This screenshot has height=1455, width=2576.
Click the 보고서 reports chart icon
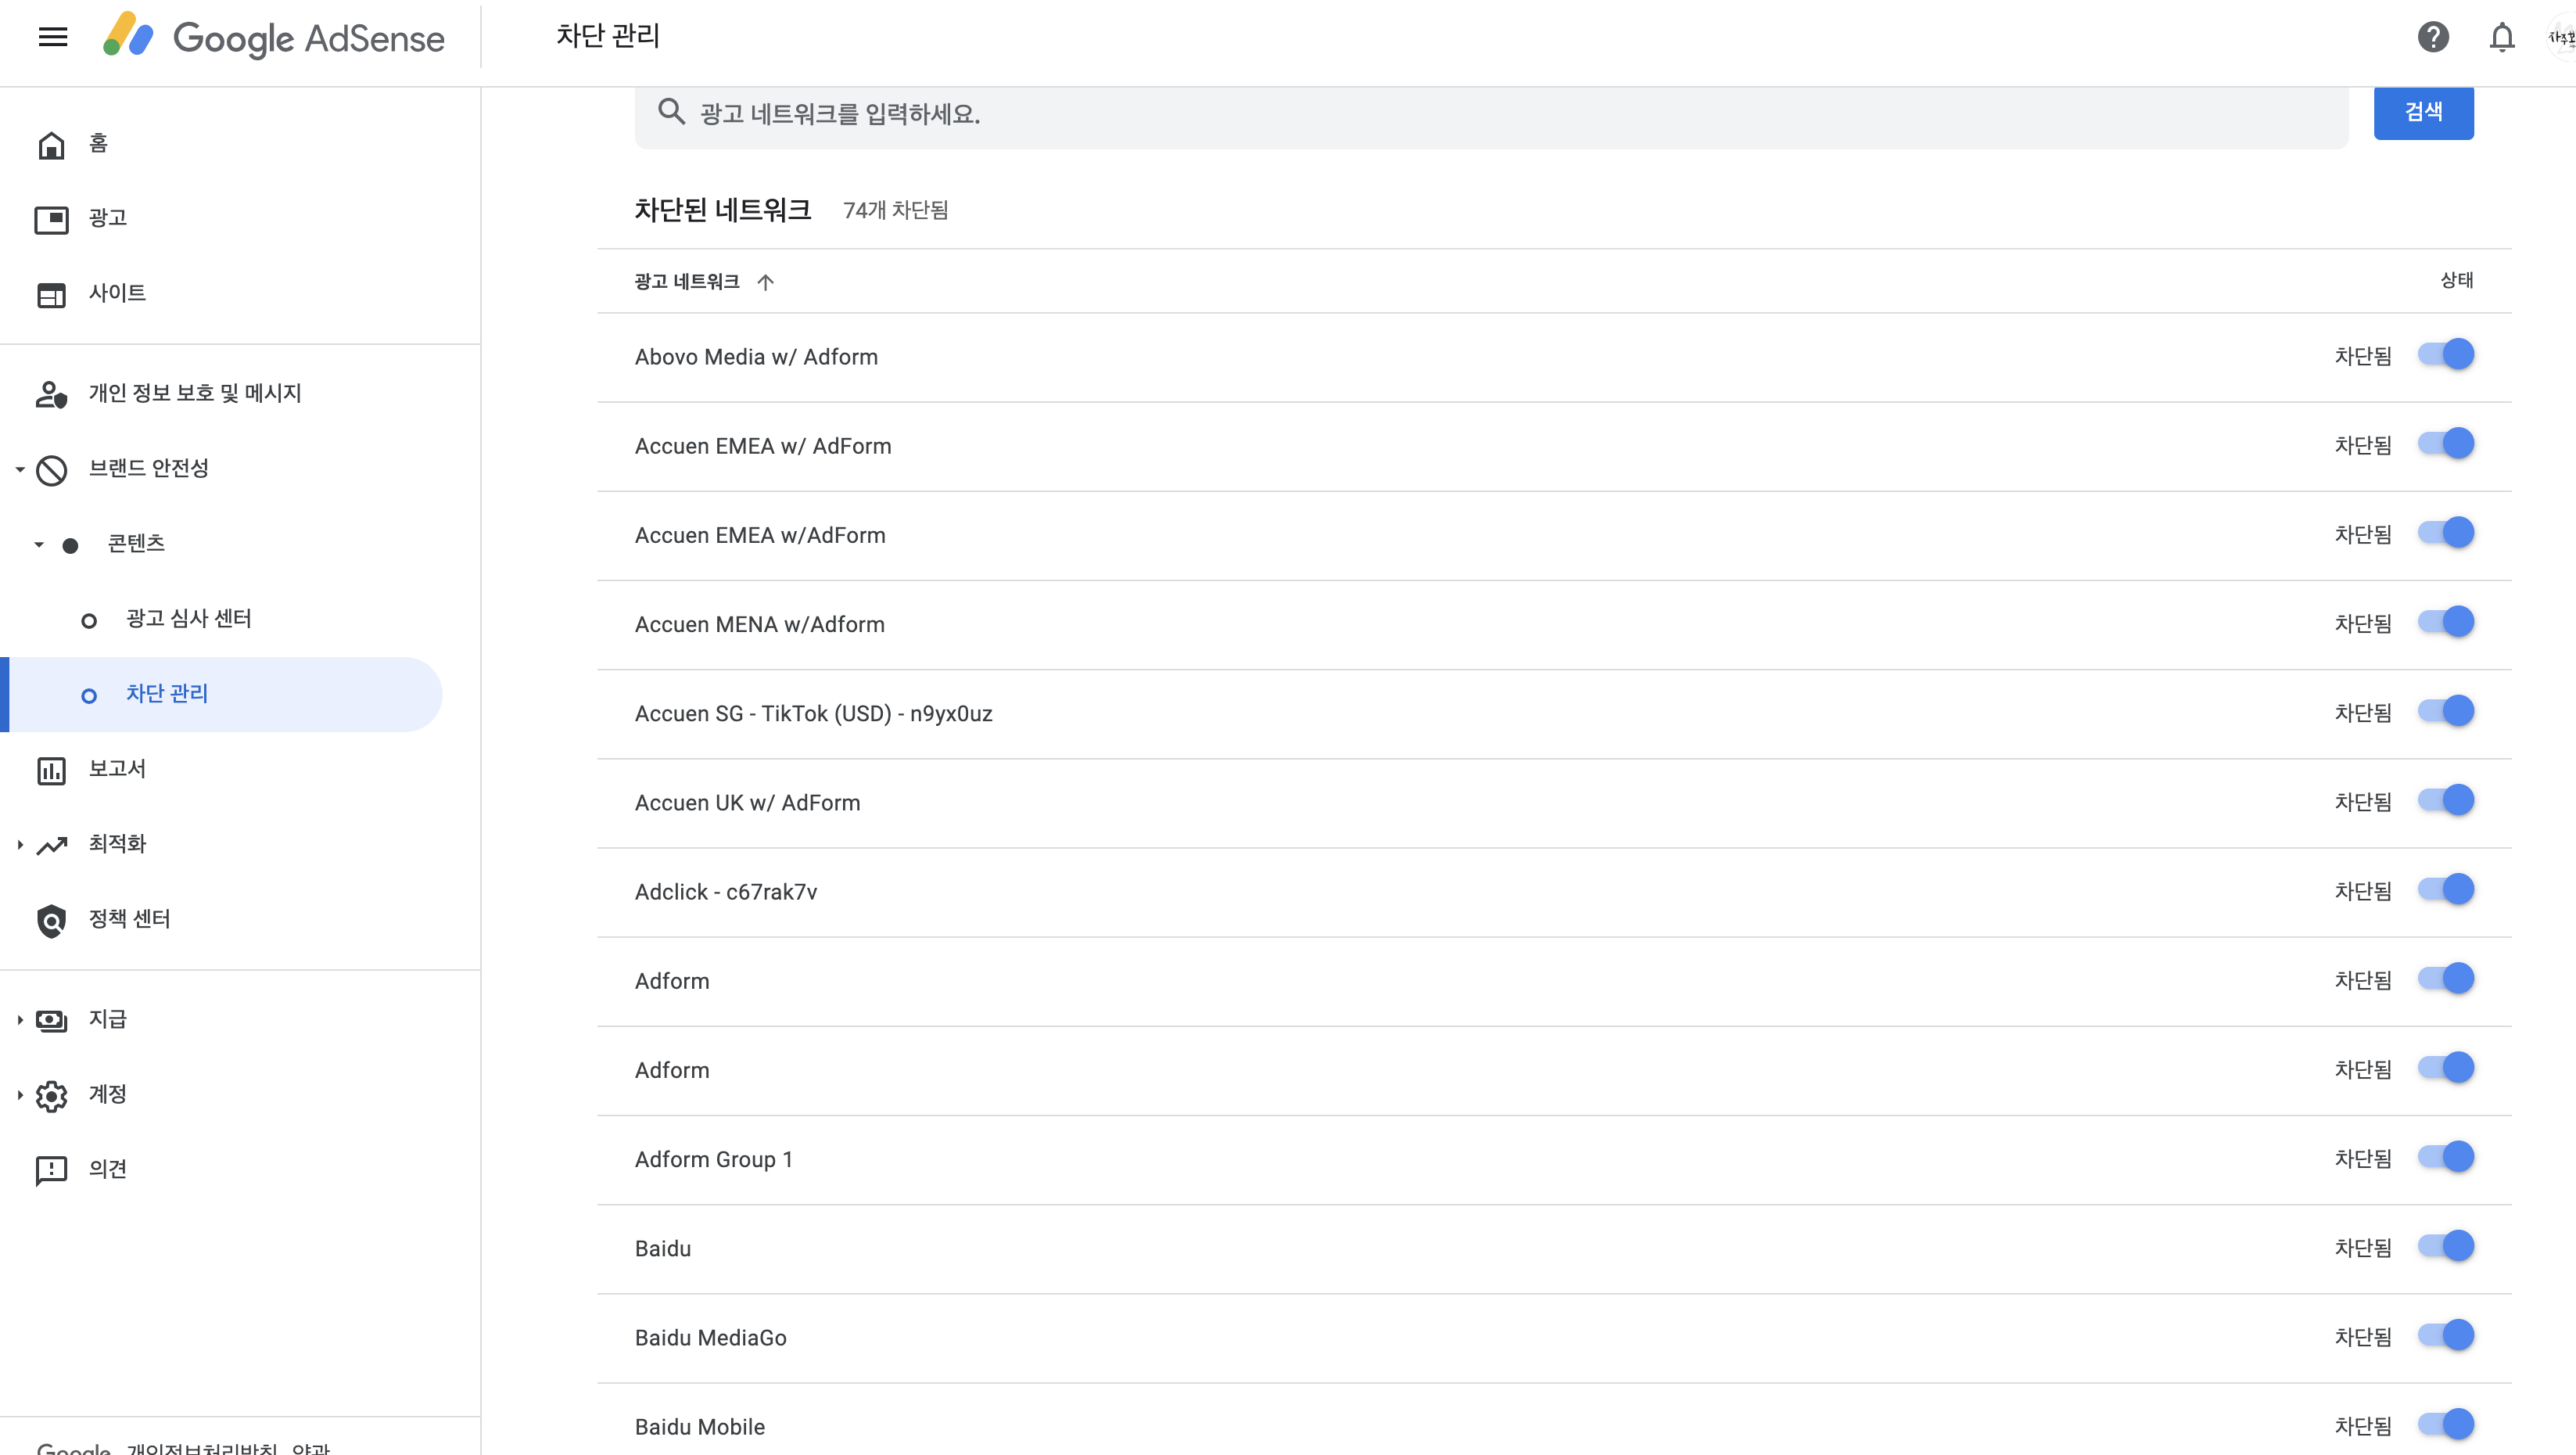(x=51, y=770)
